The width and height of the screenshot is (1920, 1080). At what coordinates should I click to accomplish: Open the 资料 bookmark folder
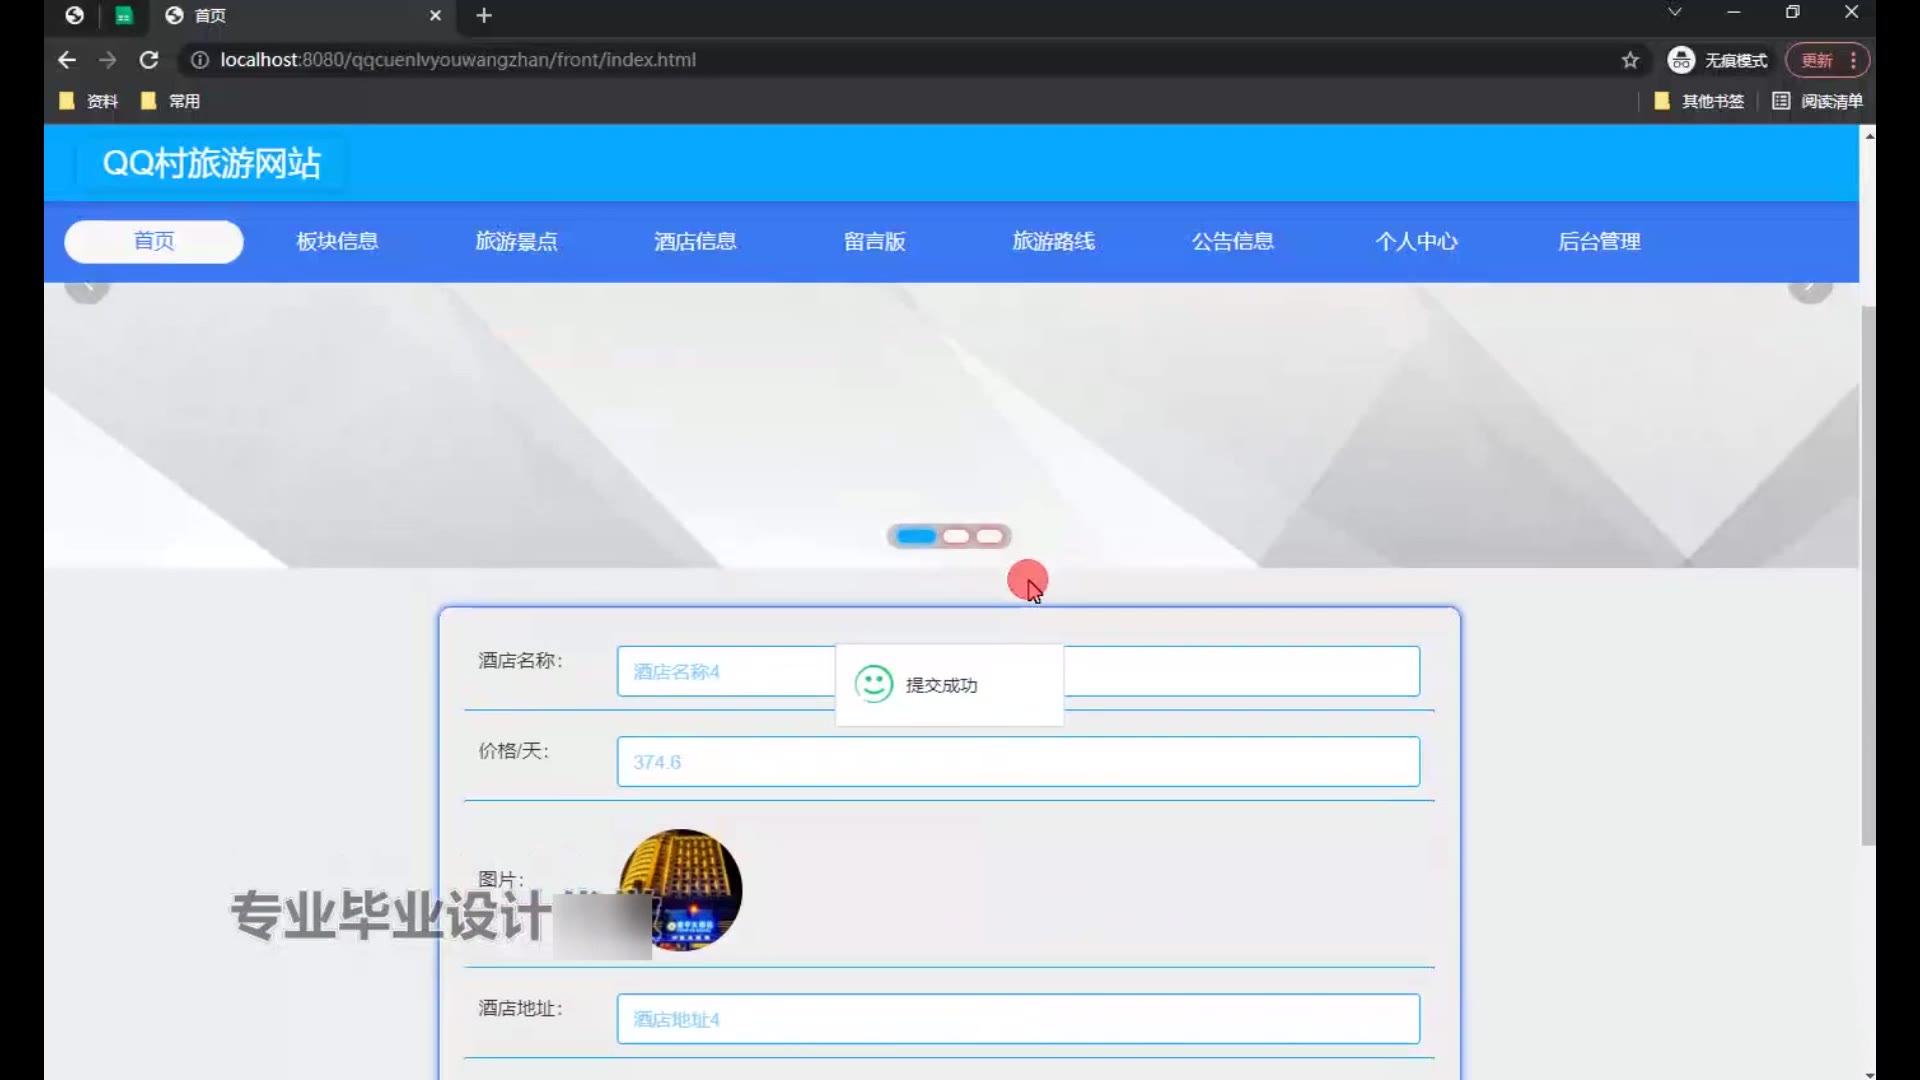click(x=90, y=101)
